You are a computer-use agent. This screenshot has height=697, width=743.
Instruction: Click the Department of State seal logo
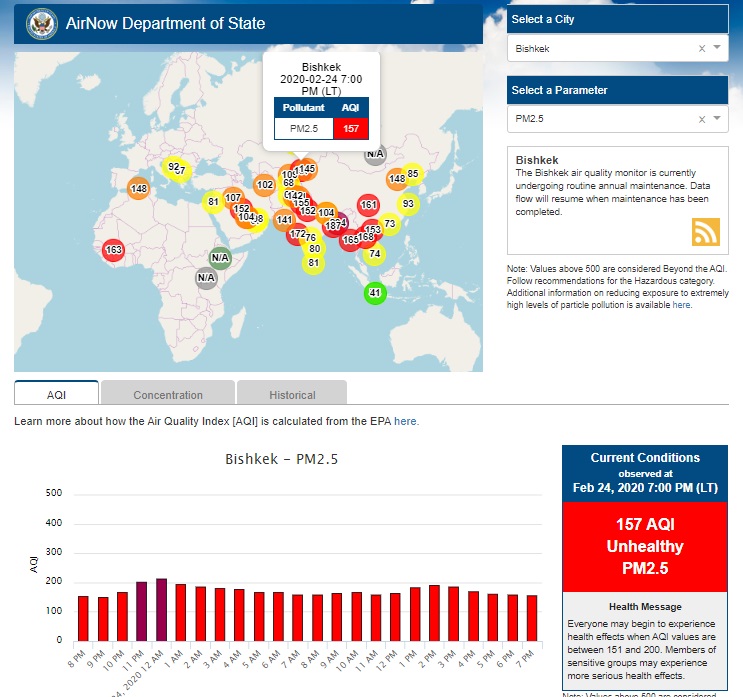(x=41, y=23)
